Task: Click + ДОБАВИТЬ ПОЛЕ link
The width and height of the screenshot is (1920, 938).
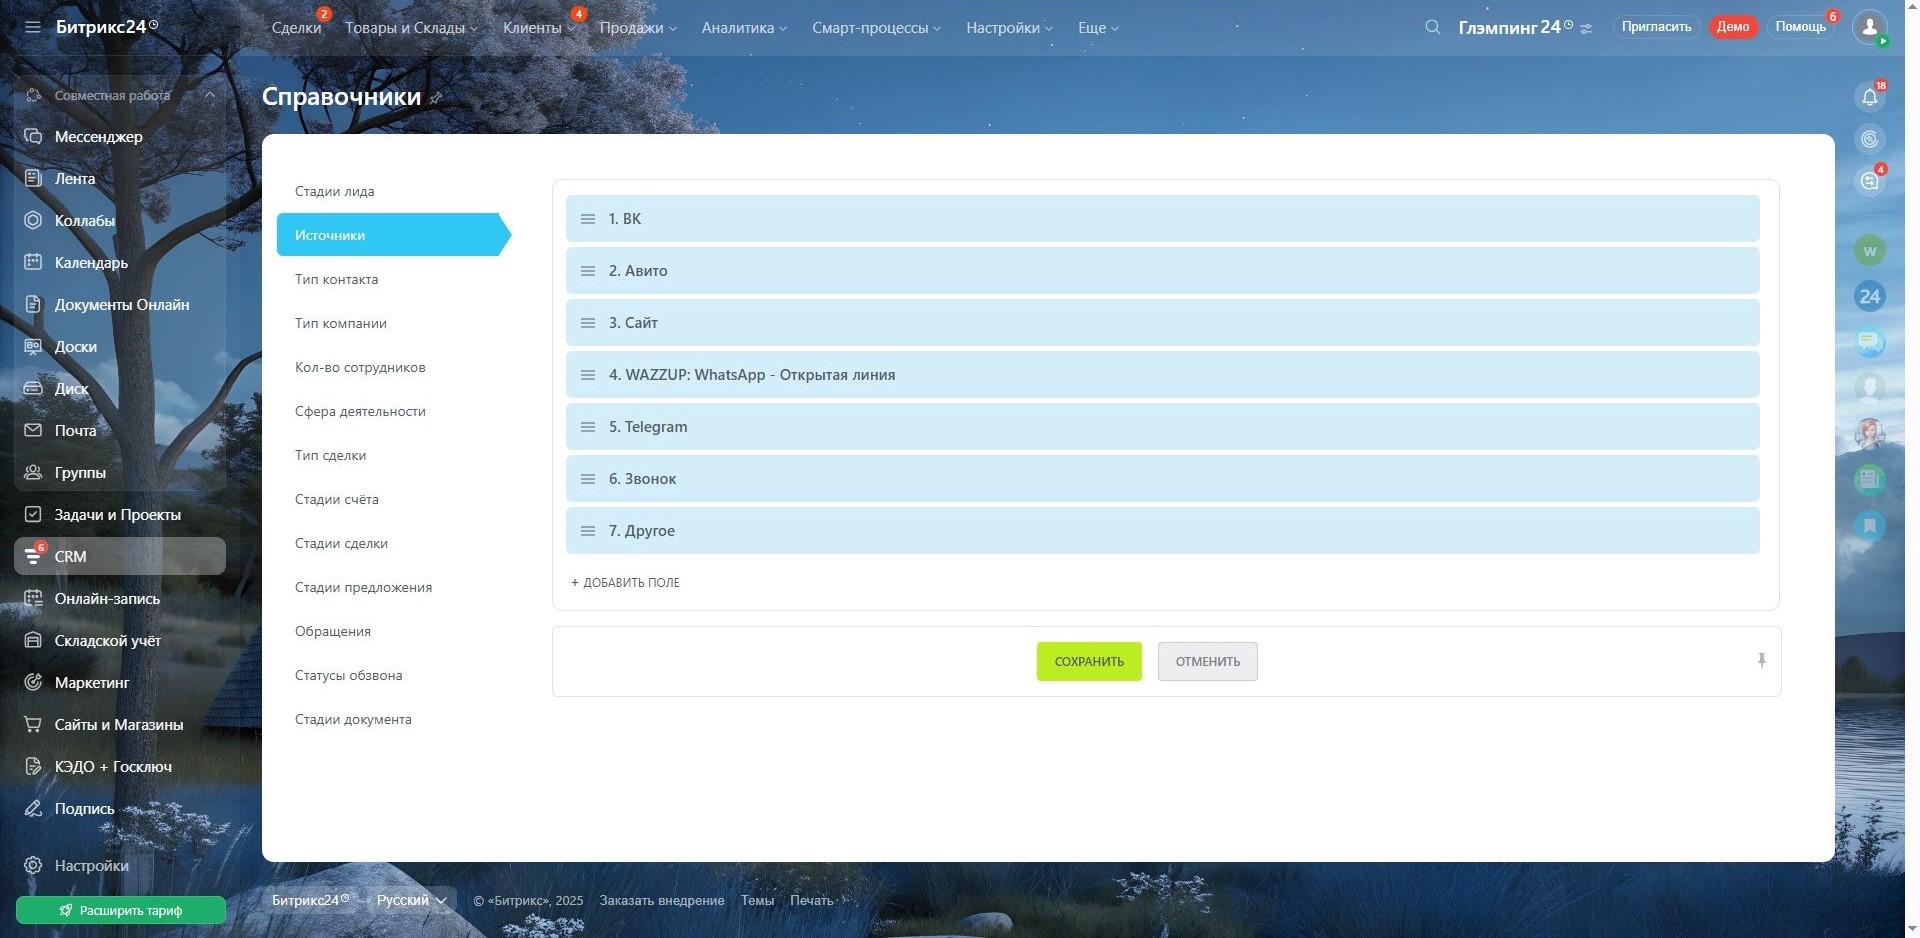Action: pos(625,582)
